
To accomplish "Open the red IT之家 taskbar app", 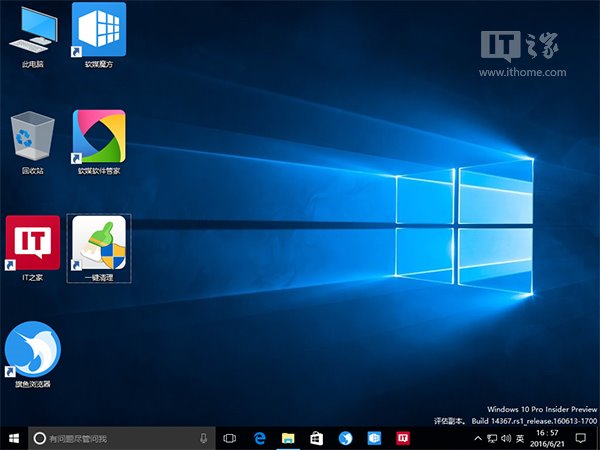I will pyautogui.click(x=403, y=438).
